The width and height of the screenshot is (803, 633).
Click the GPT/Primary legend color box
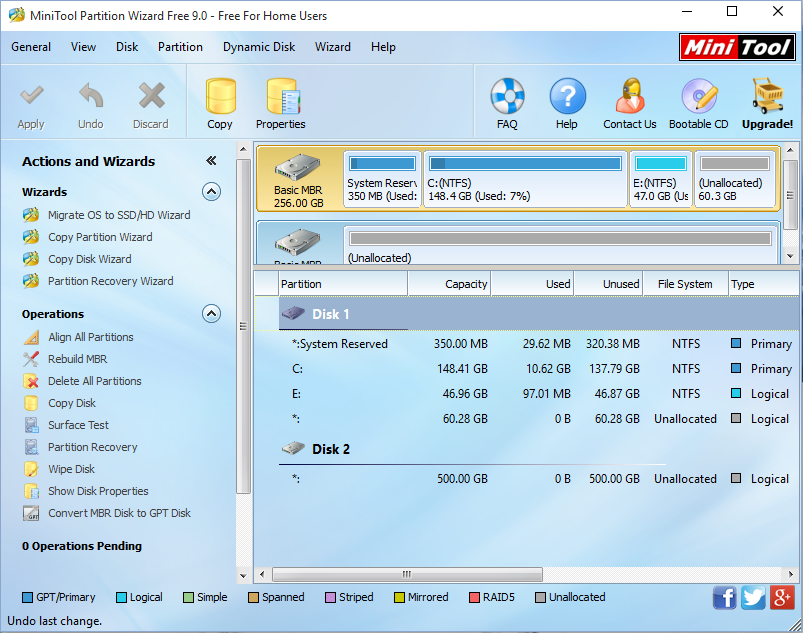tap(28, 598)
